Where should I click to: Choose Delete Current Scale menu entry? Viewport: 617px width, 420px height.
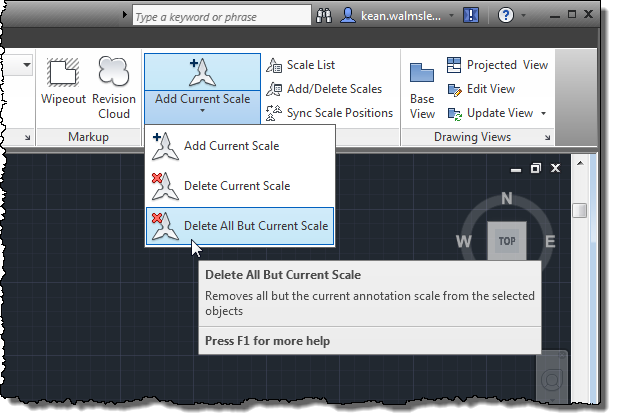pos(236,186)
